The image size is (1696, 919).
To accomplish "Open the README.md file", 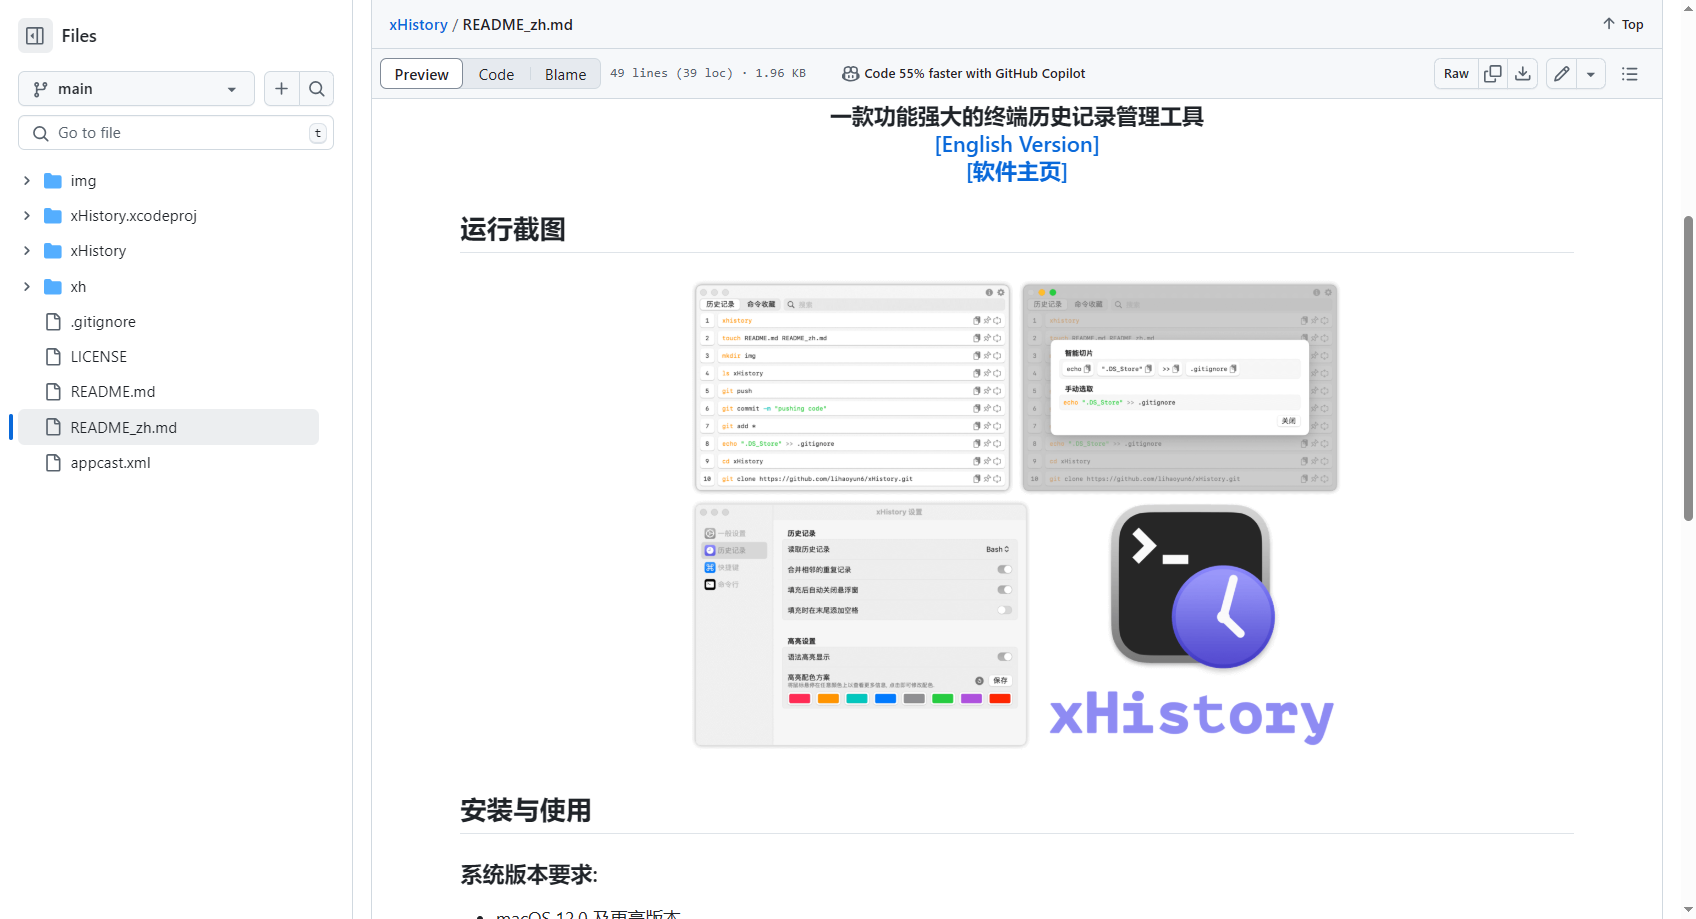I will point(112,392).
